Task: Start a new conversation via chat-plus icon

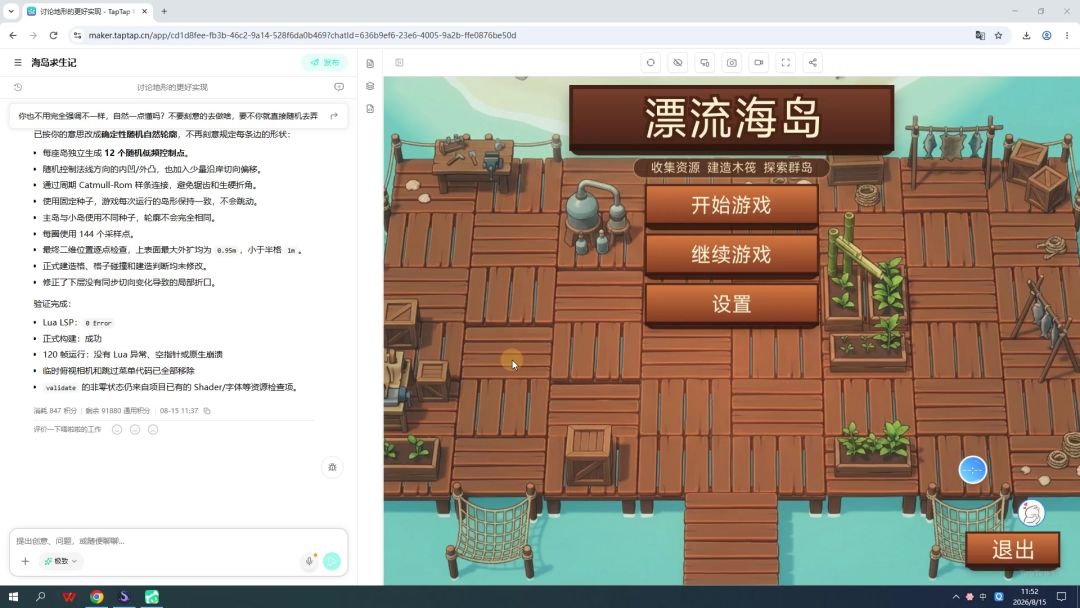Action: point(339,87)
